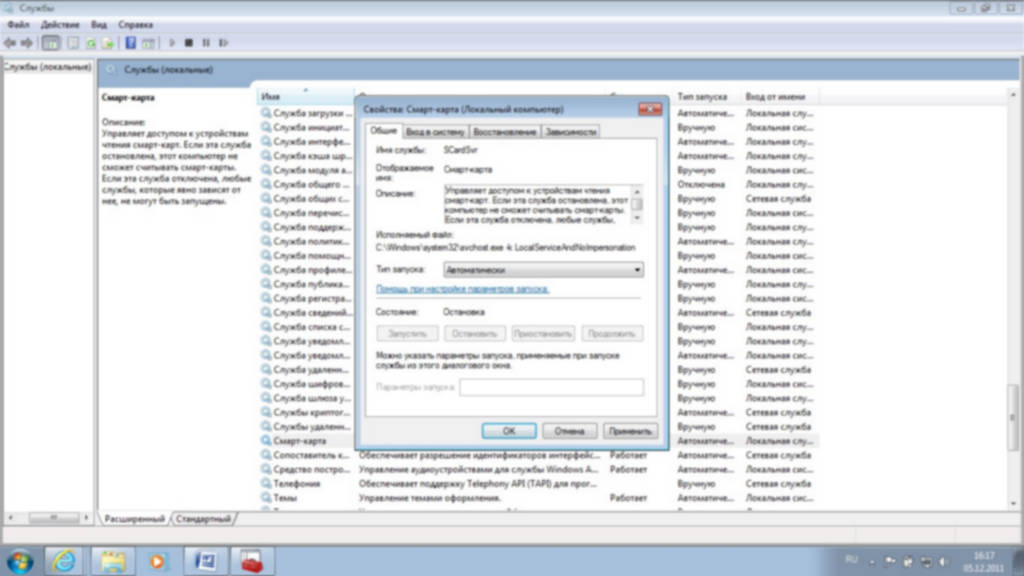This screenshot has height=576, width=1024.
Task: Open the startup parameters help link
Action: tap(461, 289)
